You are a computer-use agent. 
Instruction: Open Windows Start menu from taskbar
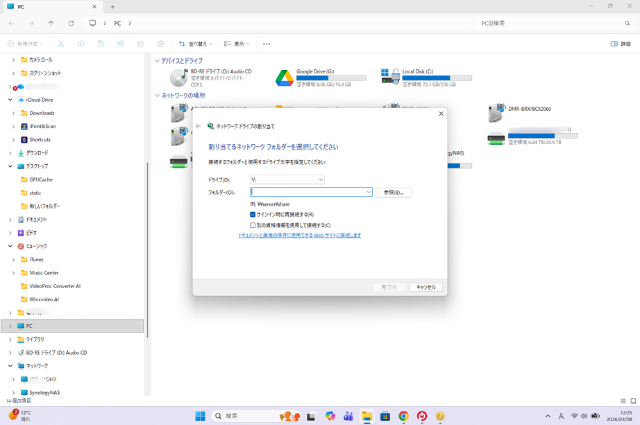199,415
